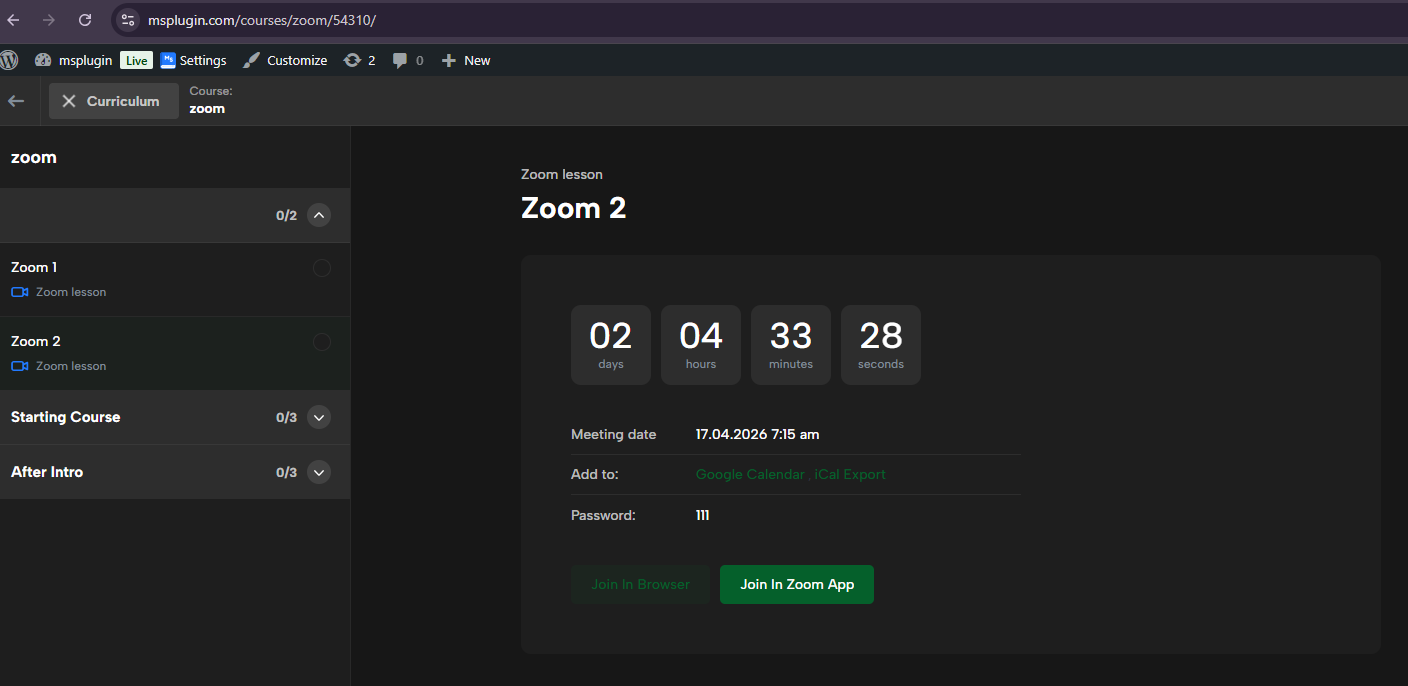Click the Zoom 2 lesson heading
The height and width of the screenshot is (686, 1408).
point(574,208)
